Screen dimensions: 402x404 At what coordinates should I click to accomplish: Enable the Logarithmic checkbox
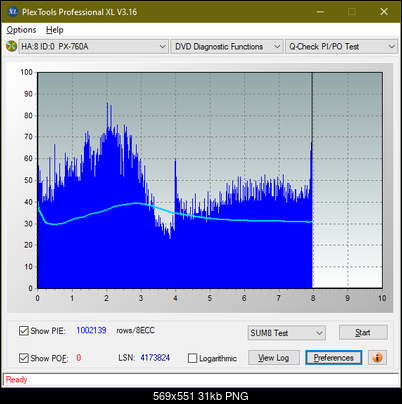click(x=192, y=358)
